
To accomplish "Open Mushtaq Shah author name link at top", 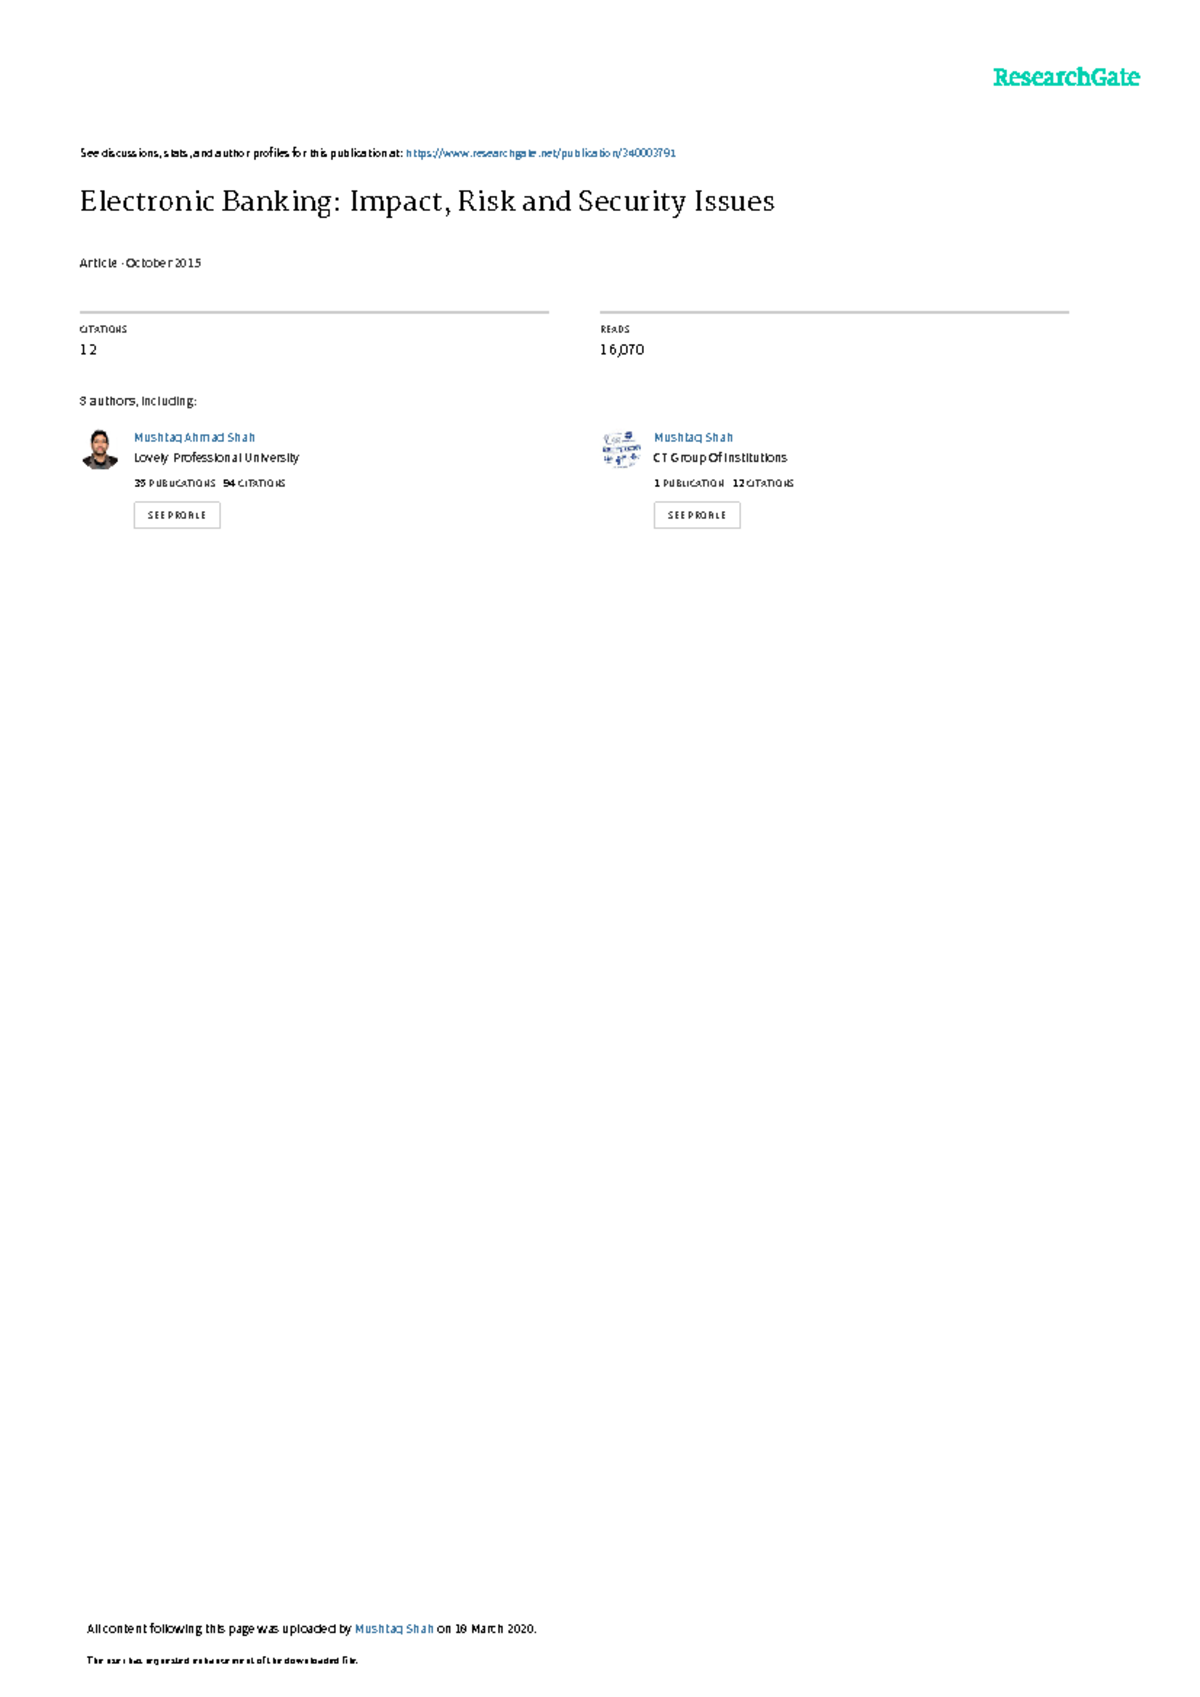I will click(x=693, y=437).
